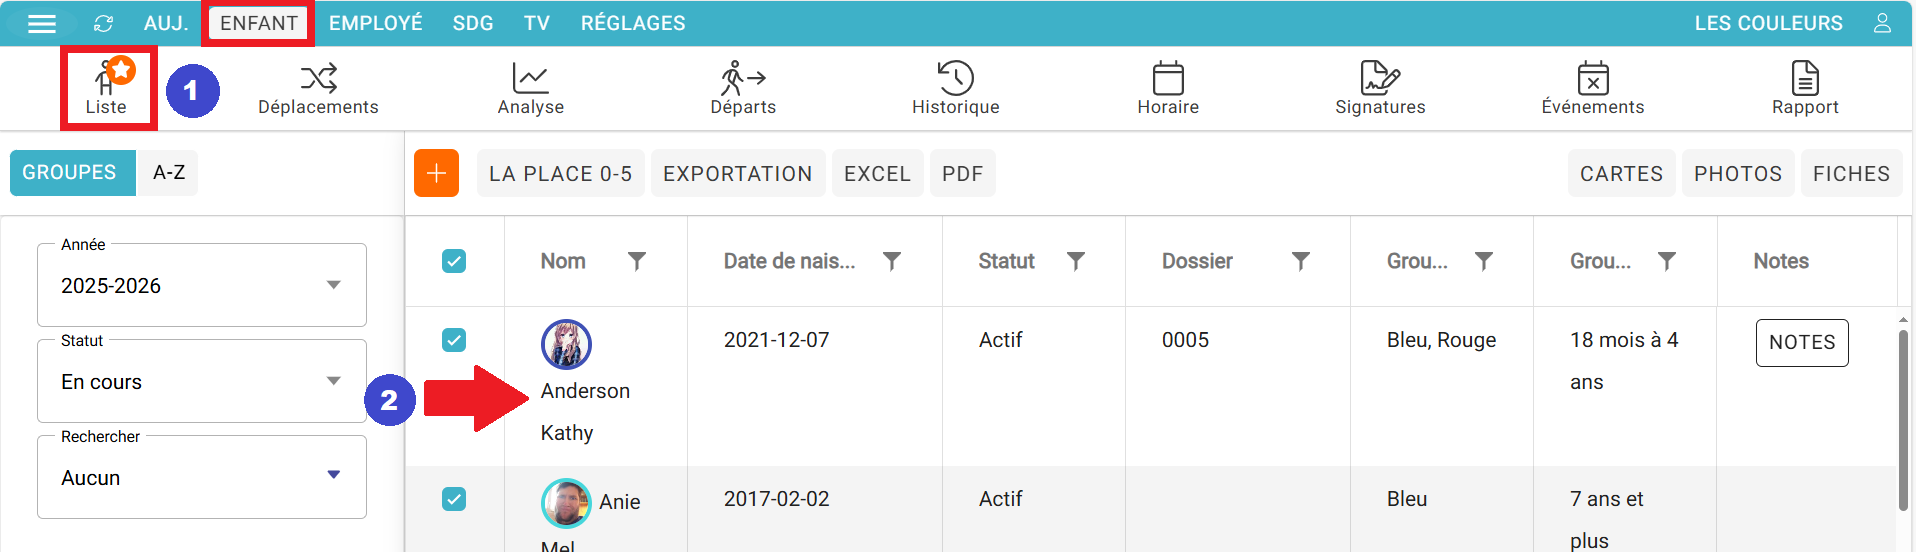The width and height of the screenshot is (1916, 552).
Task: Click the EXPORTATION button
Action: point(738,173)
